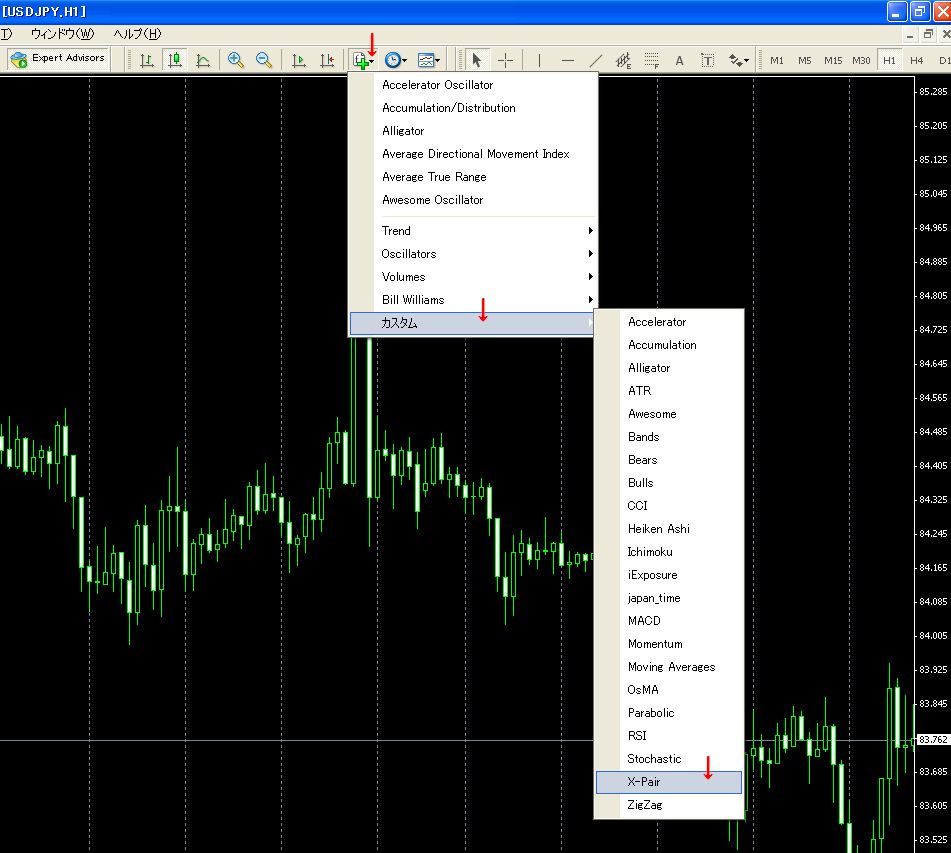Select X-Pair custom indicator

pos(669,783)
